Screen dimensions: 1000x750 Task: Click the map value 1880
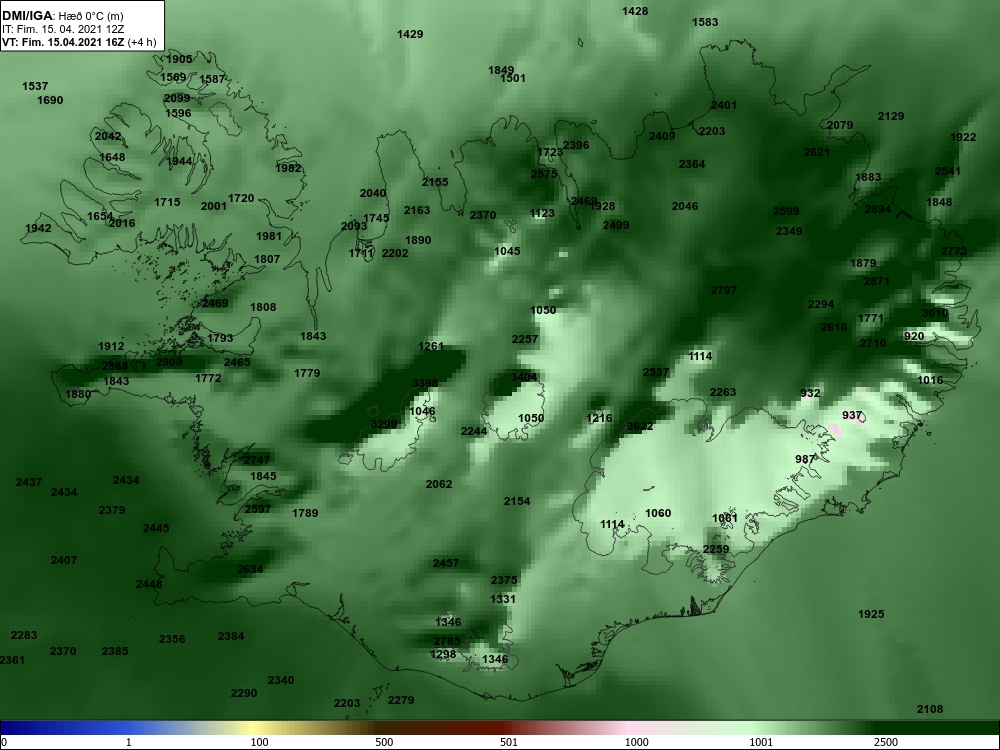pos(78,394)
